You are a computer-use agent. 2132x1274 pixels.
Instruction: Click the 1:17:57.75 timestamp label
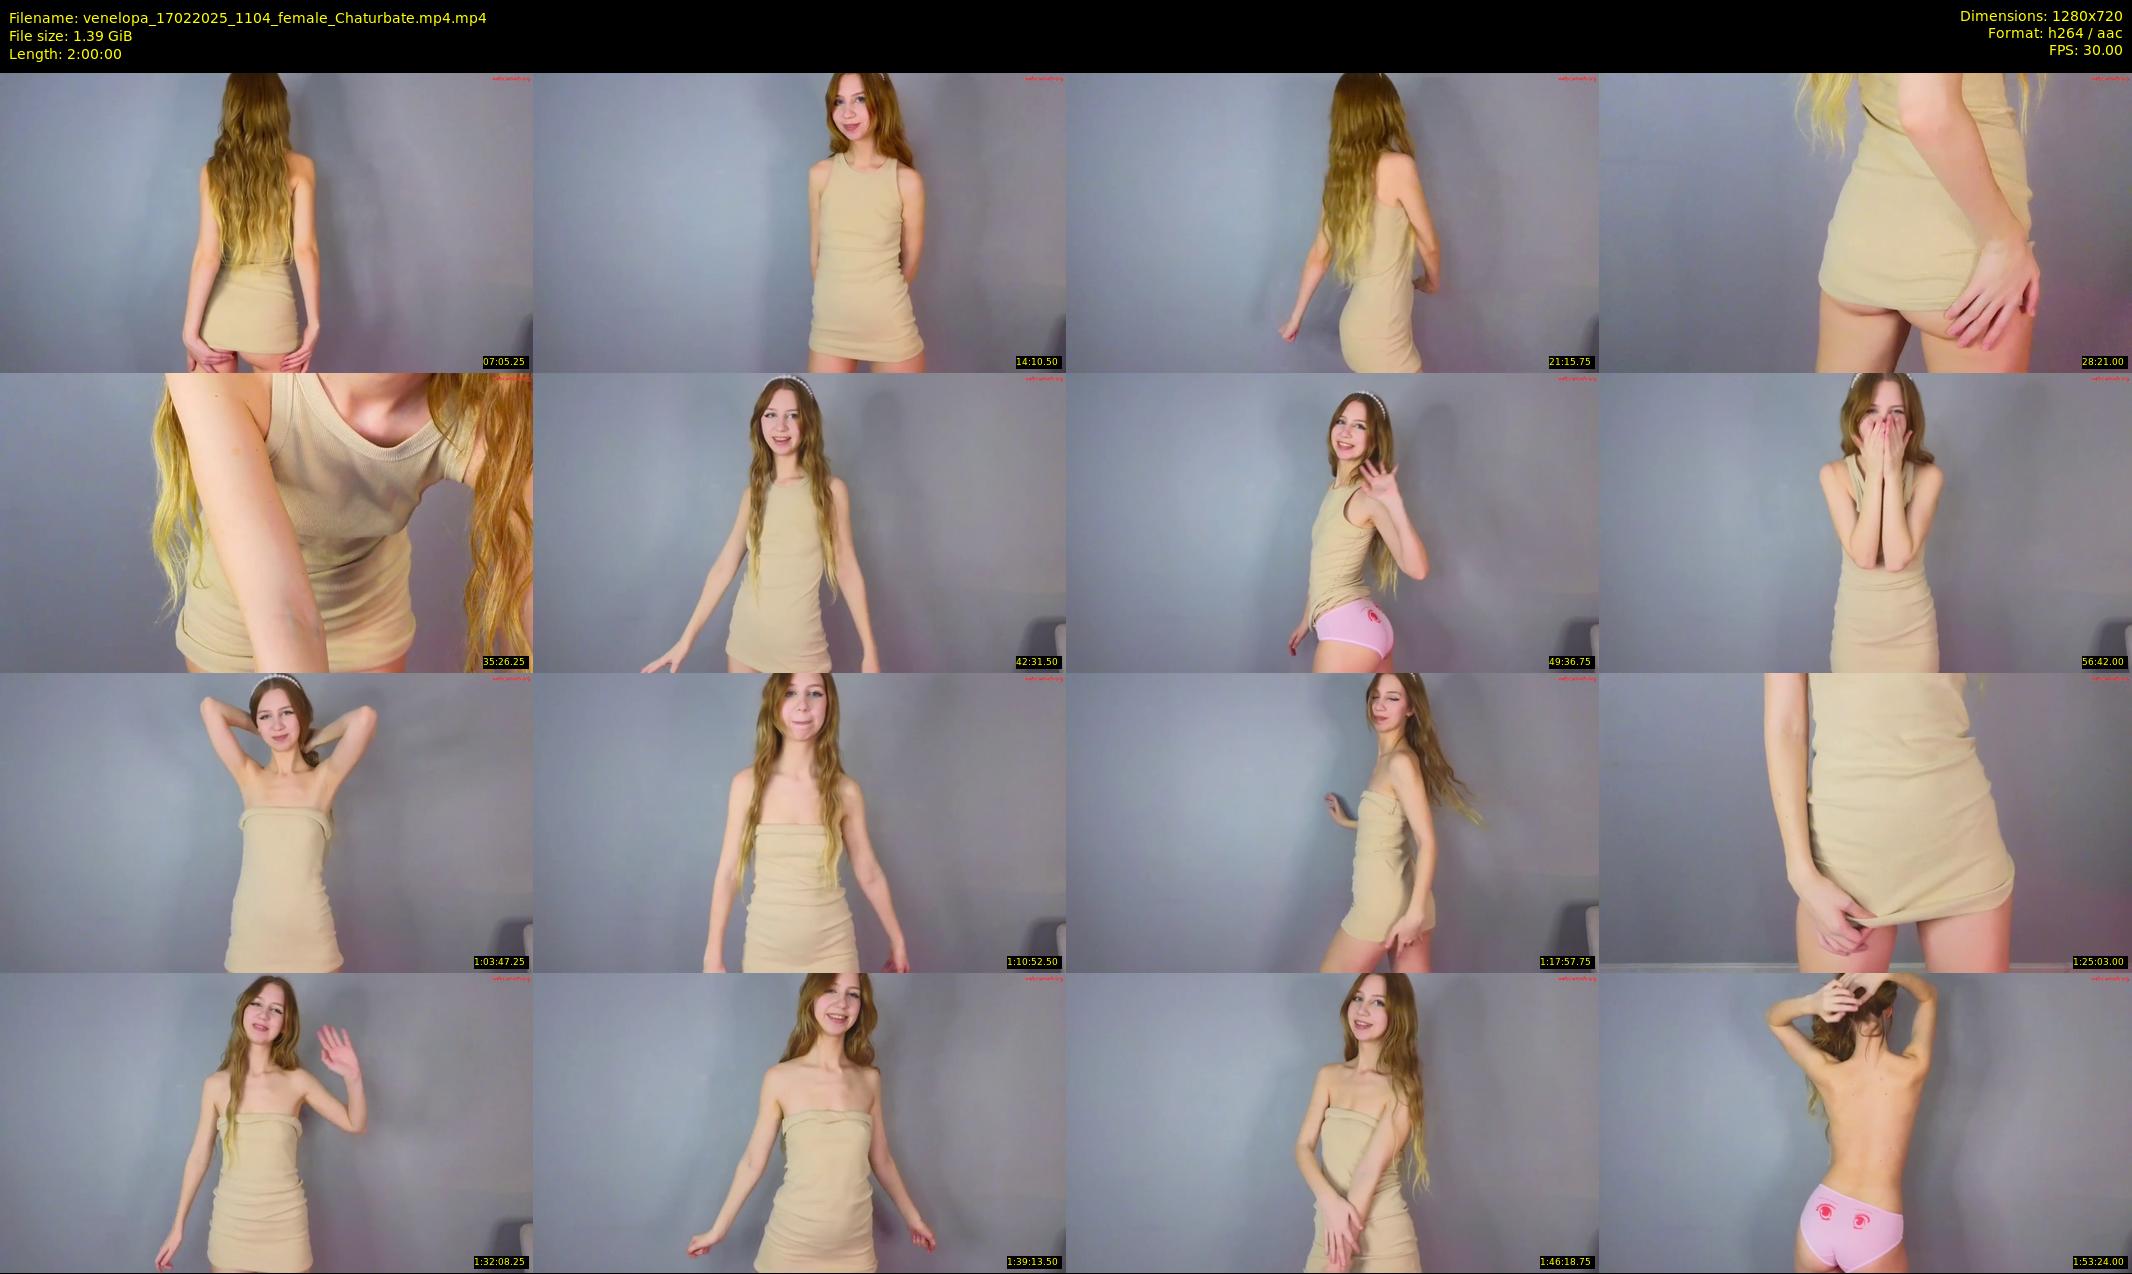(1566, 962)
